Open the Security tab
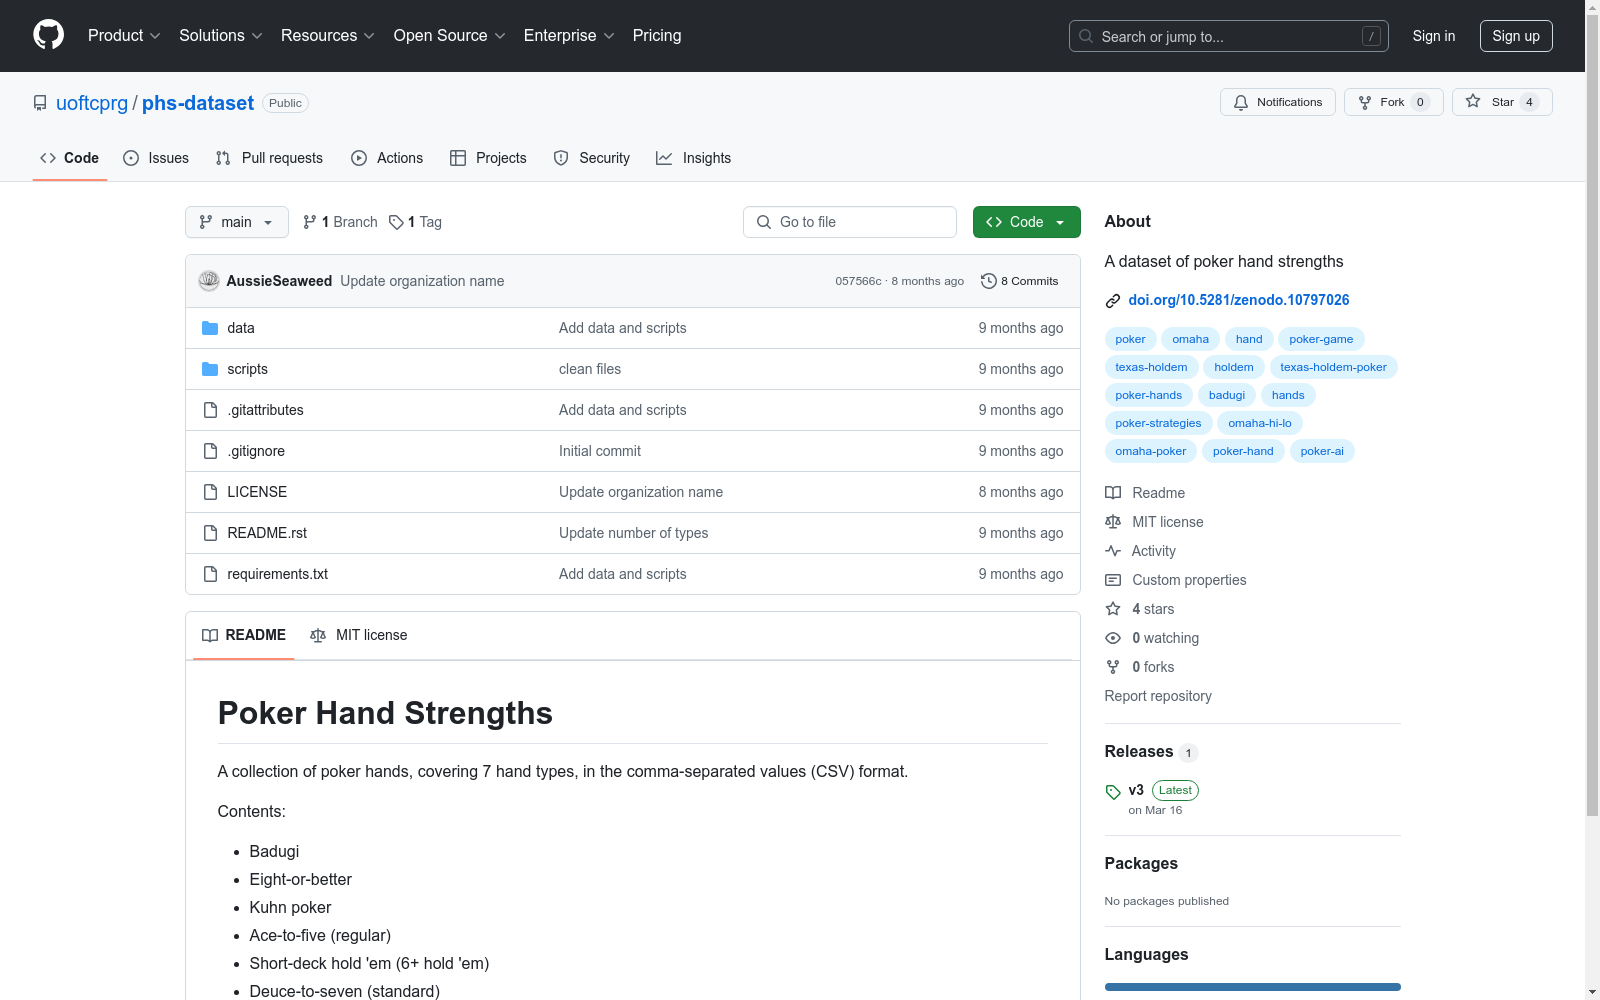This screenshot has height=1000, width=1600. 592,158
